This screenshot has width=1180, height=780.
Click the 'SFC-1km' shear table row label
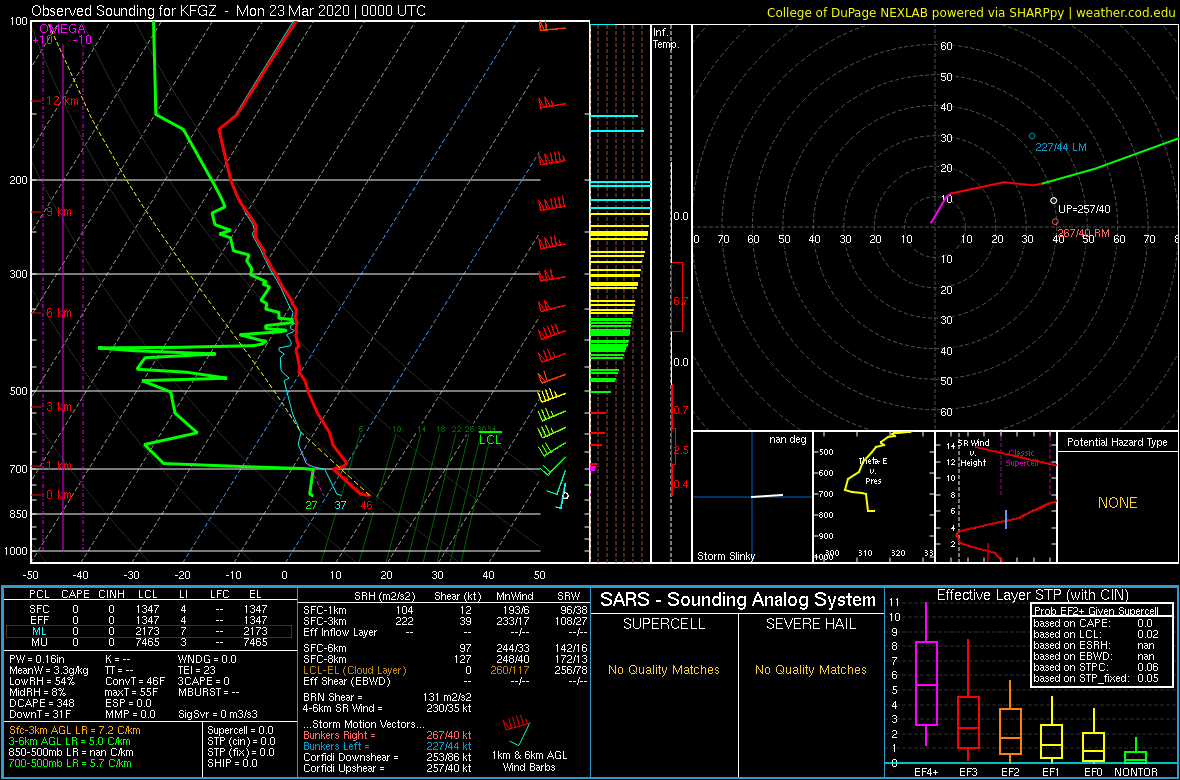323,609
